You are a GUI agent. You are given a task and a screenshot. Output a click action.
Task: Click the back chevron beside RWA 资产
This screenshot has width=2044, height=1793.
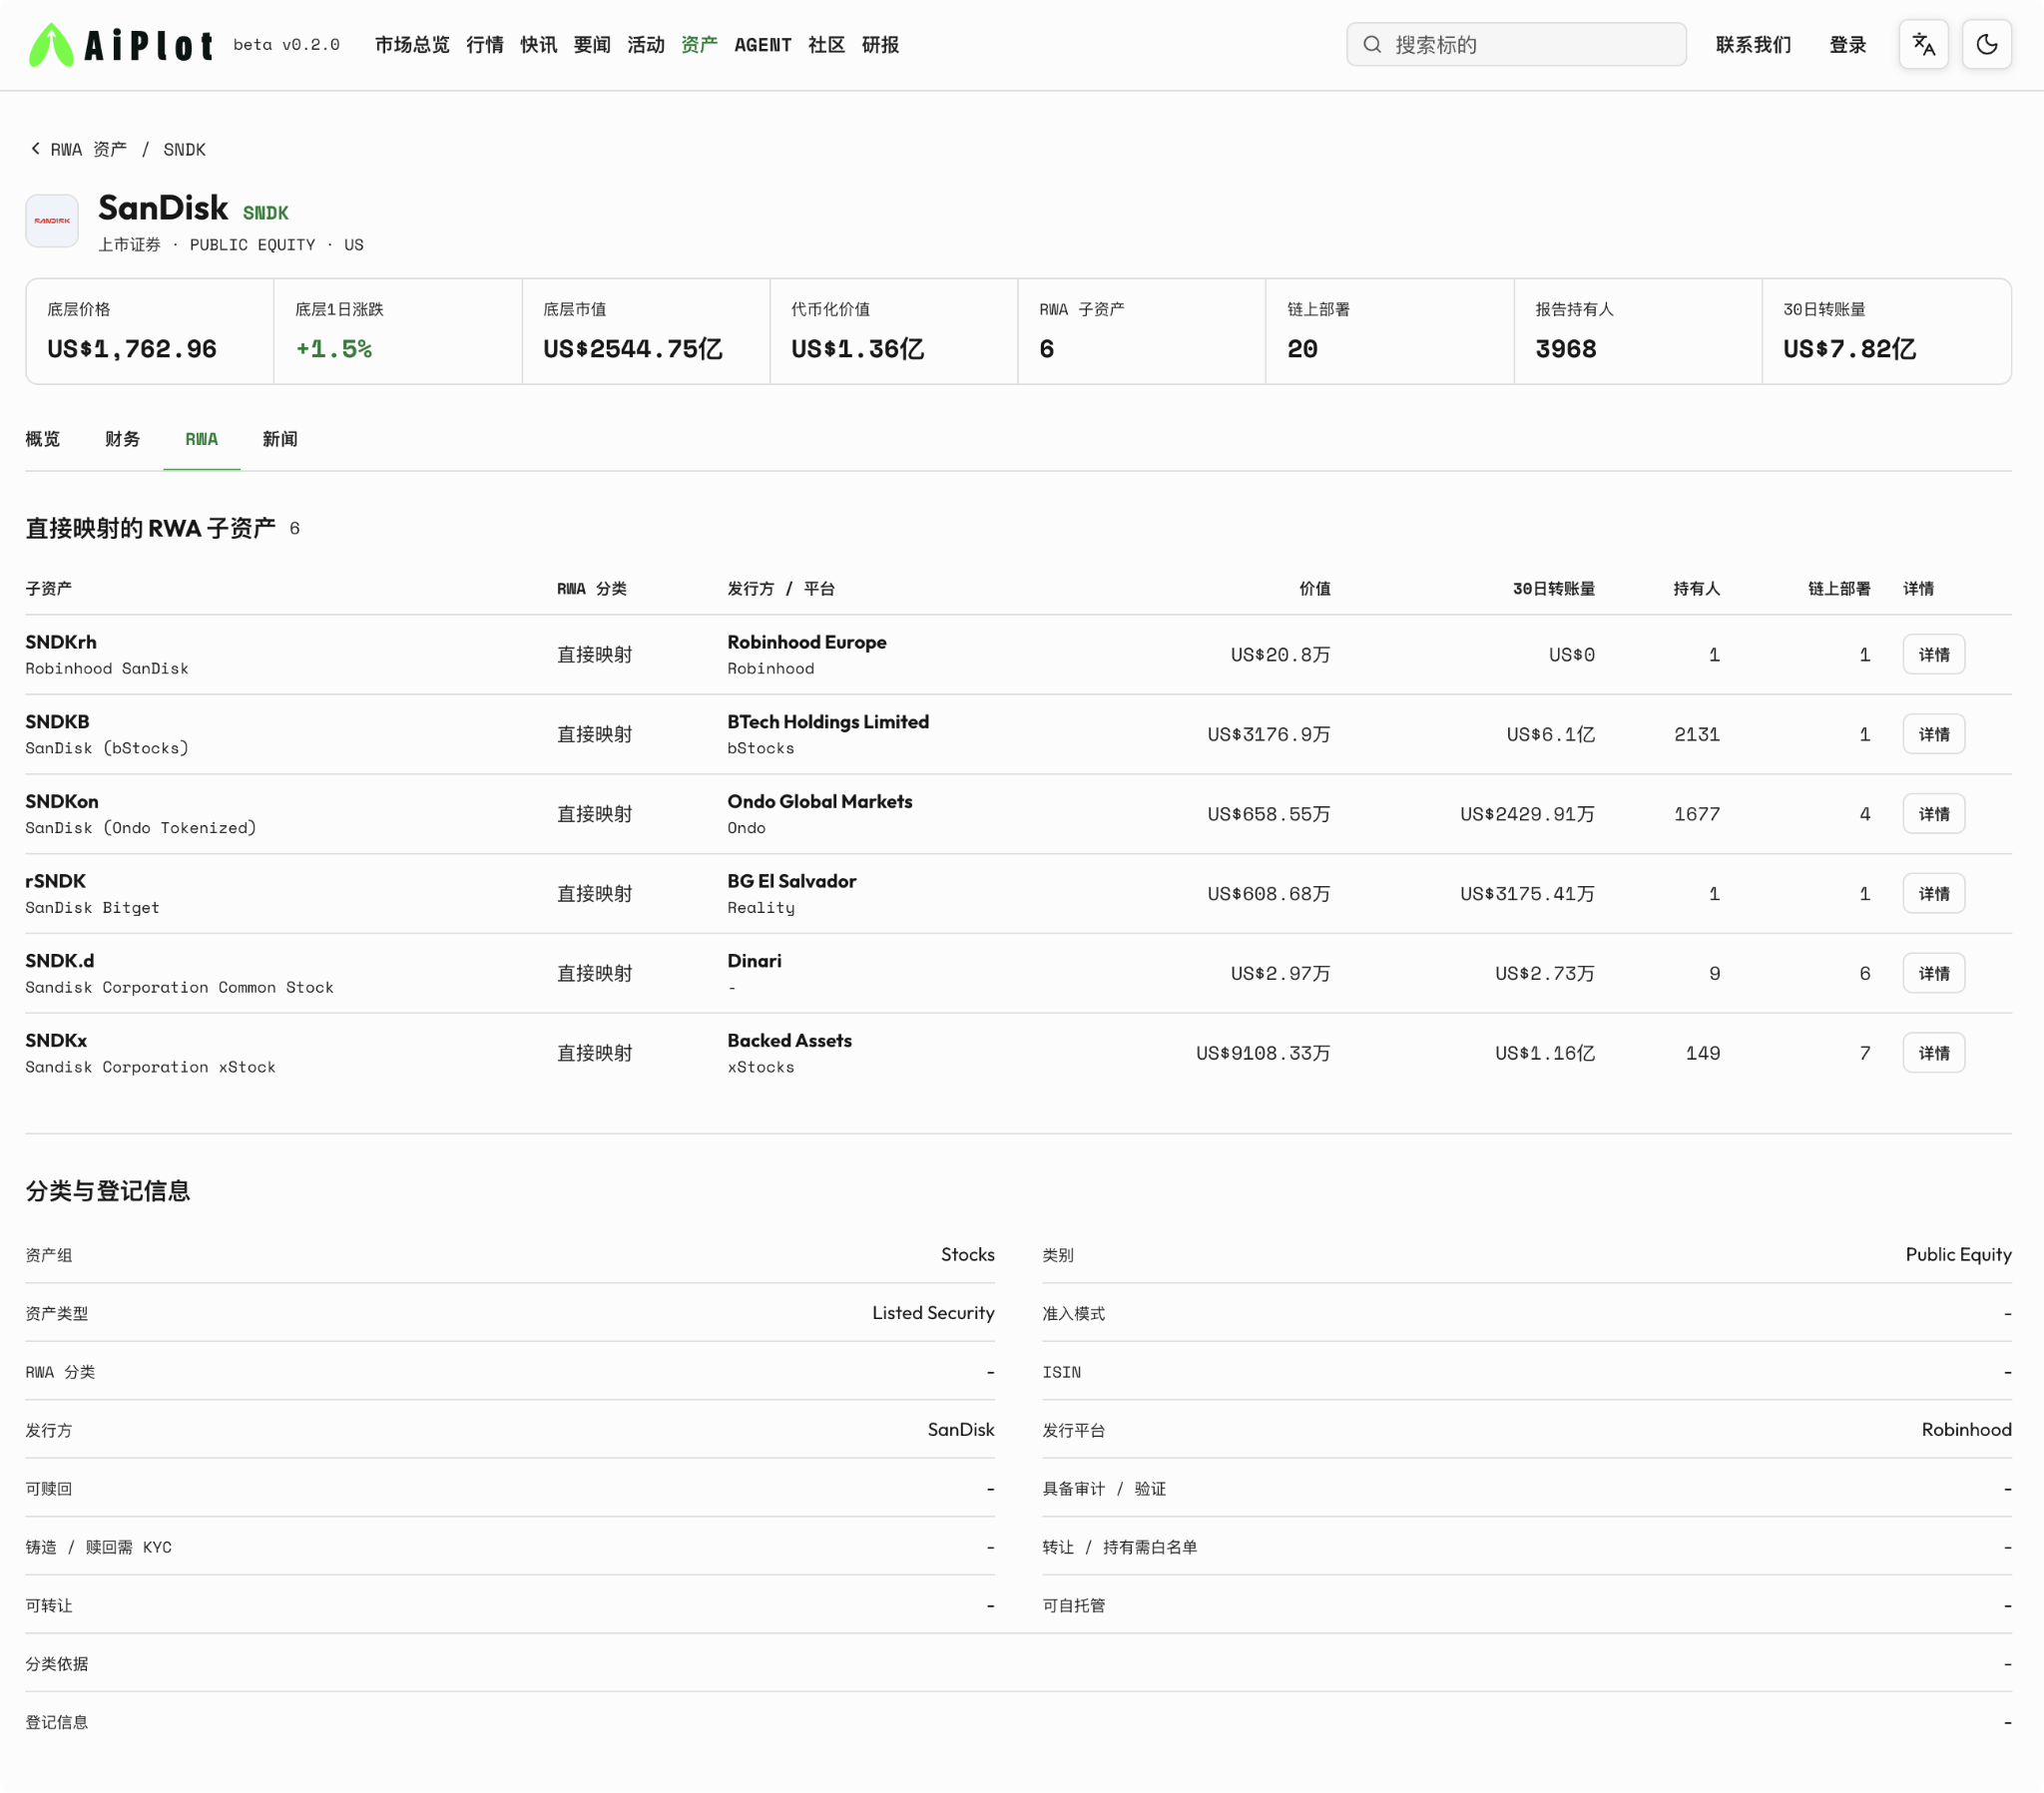click(x=36, y=148)
